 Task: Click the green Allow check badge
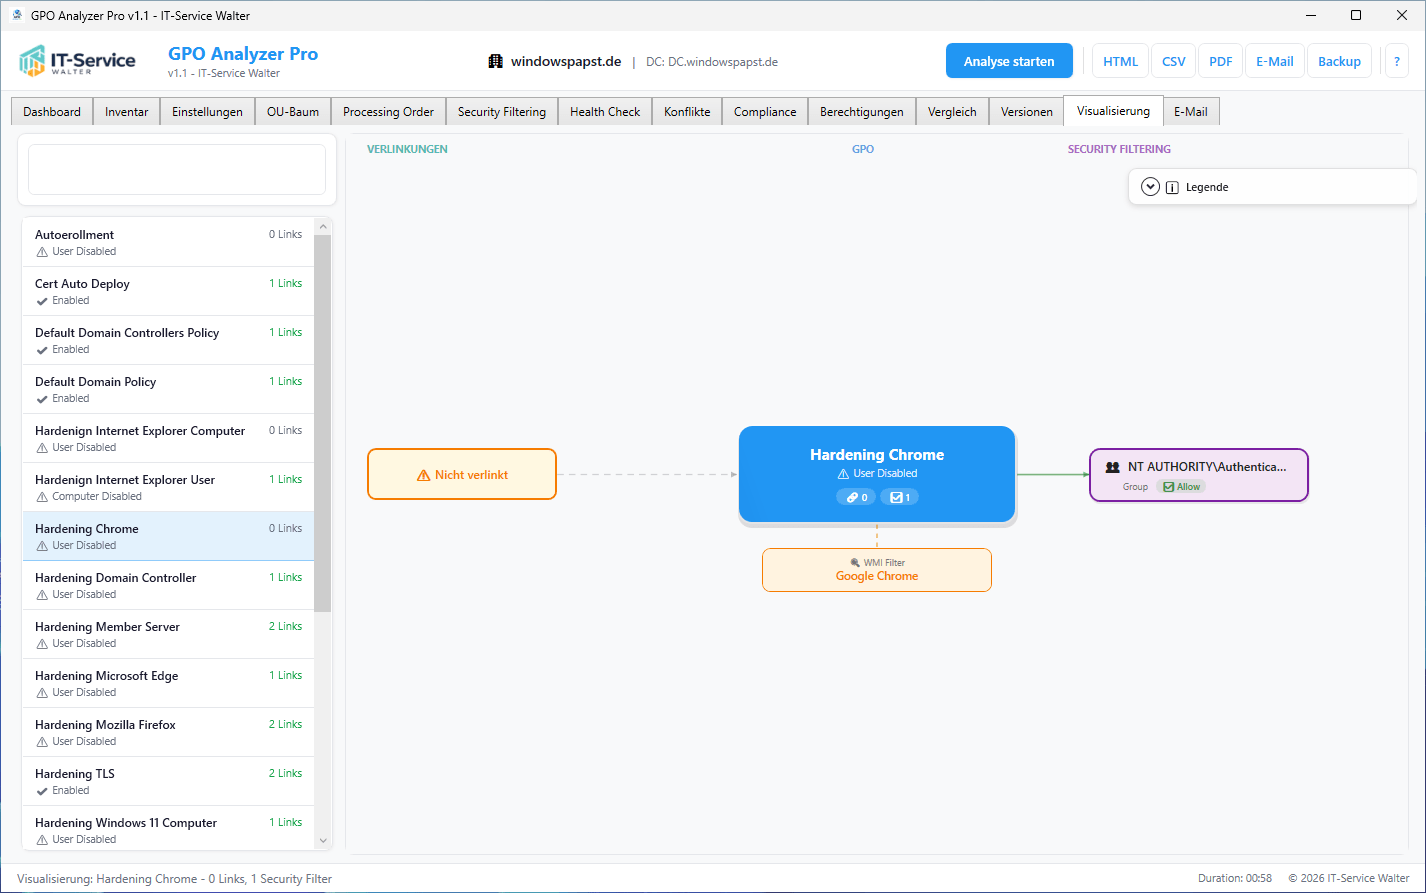(x=1181, y=487)
